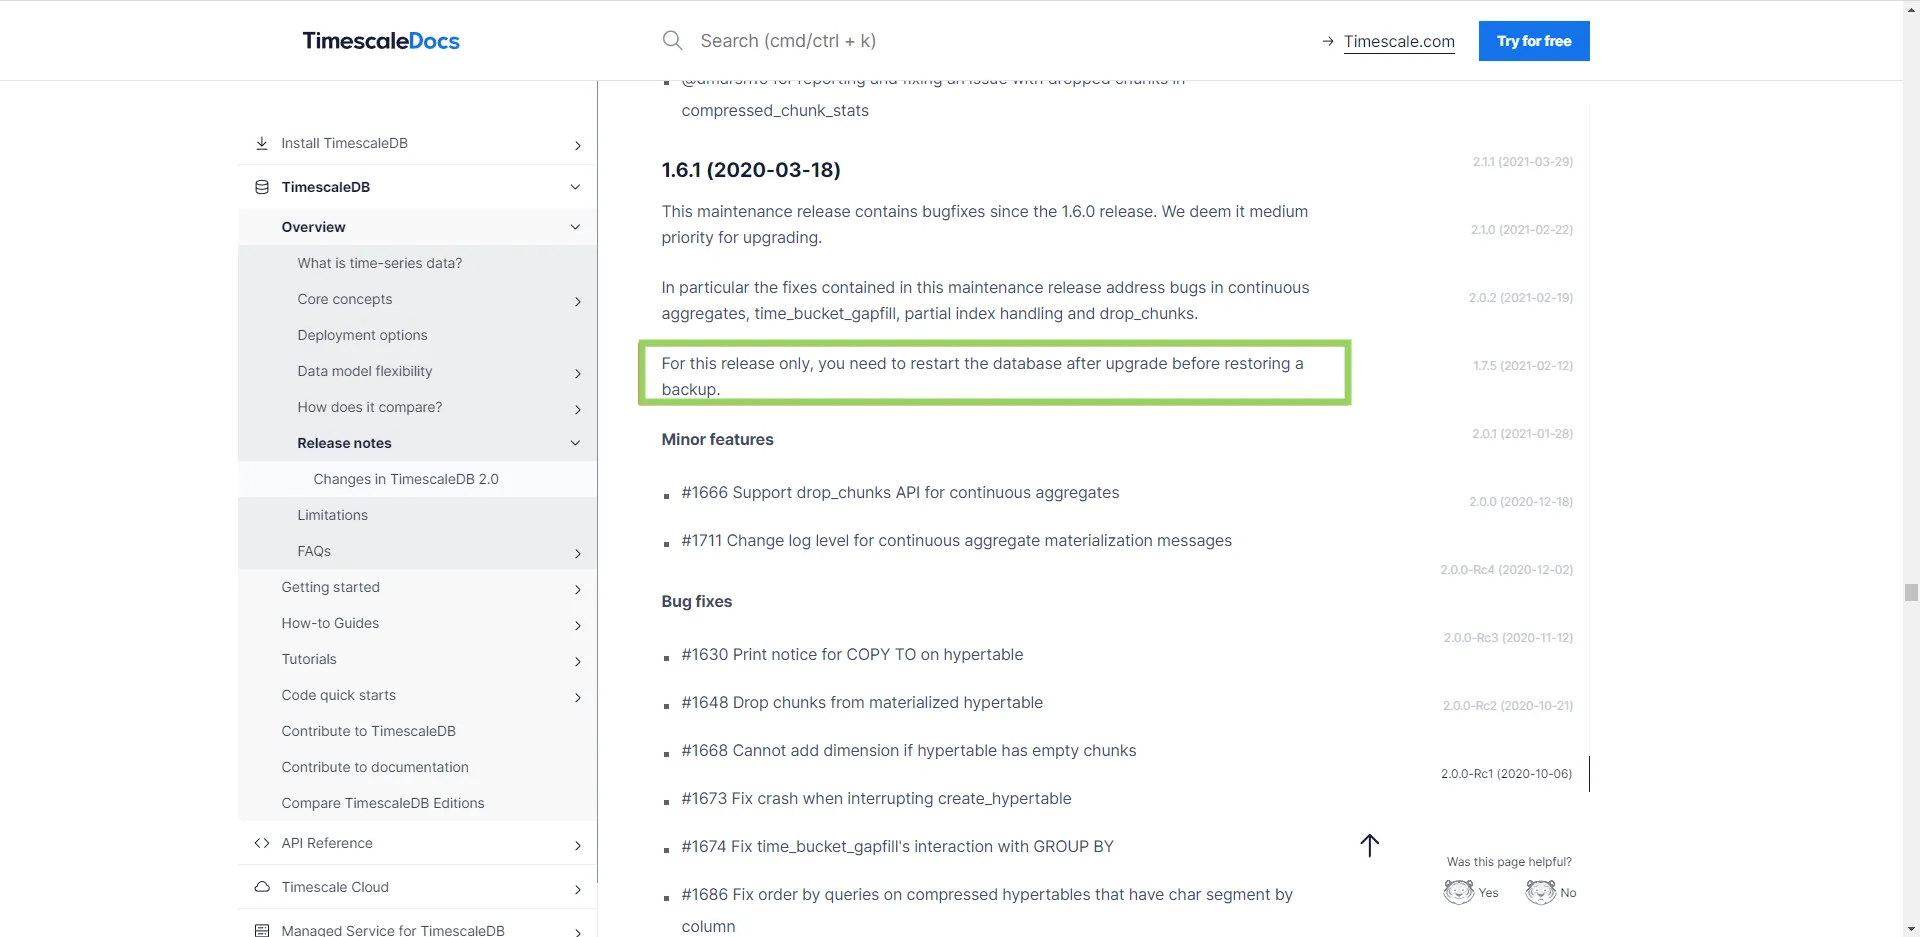Click the Timescale Cloud cloud icon
The width and height of the screenshot is (1920, 937).
pos(262,887)
